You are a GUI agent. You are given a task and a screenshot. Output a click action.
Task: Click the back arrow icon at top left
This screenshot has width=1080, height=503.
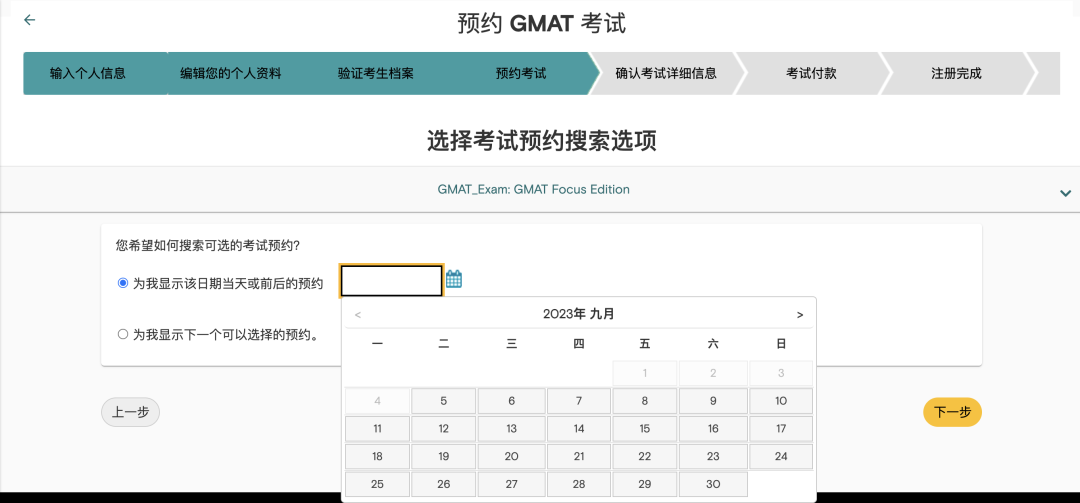click(x=29, y=20)
